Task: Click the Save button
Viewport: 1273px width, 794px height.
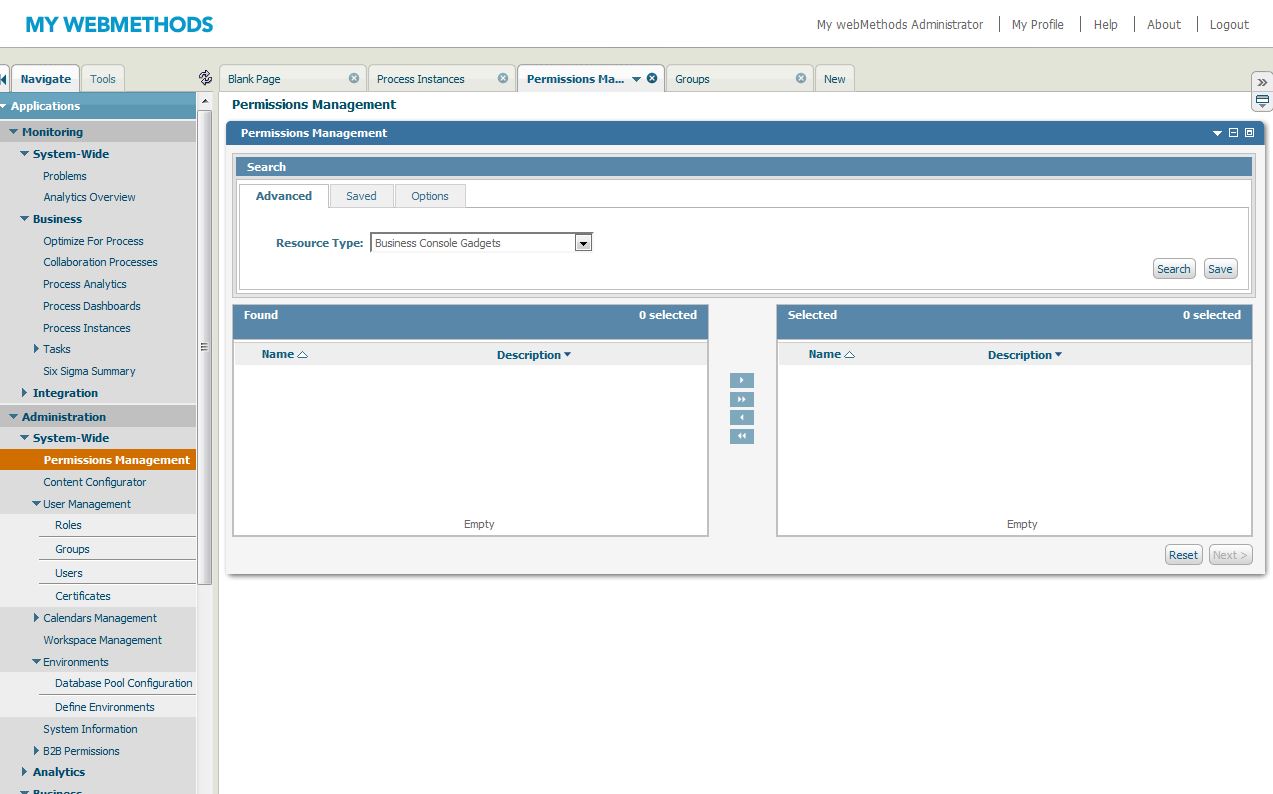Action: (1220, 269)
